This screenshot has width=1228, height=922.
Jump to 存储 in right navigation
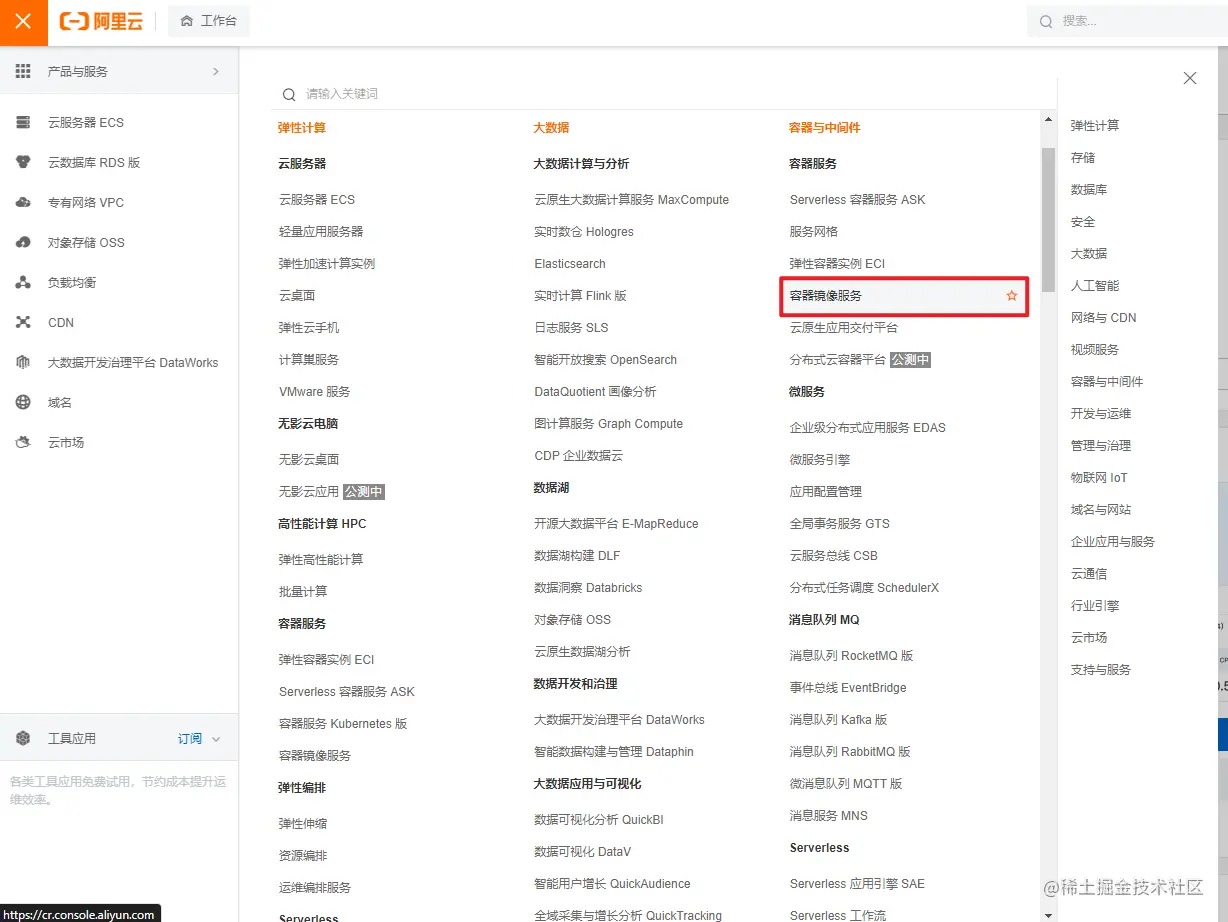1083,158
